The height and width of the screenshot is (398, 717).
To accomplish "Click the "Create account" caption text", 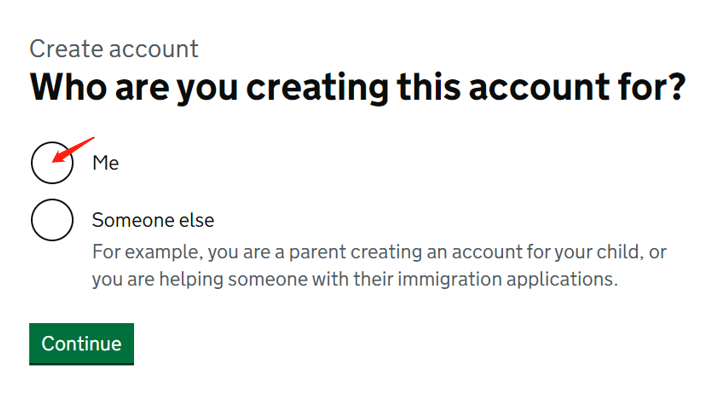I will pyautogui.click(x=114, y=48).
